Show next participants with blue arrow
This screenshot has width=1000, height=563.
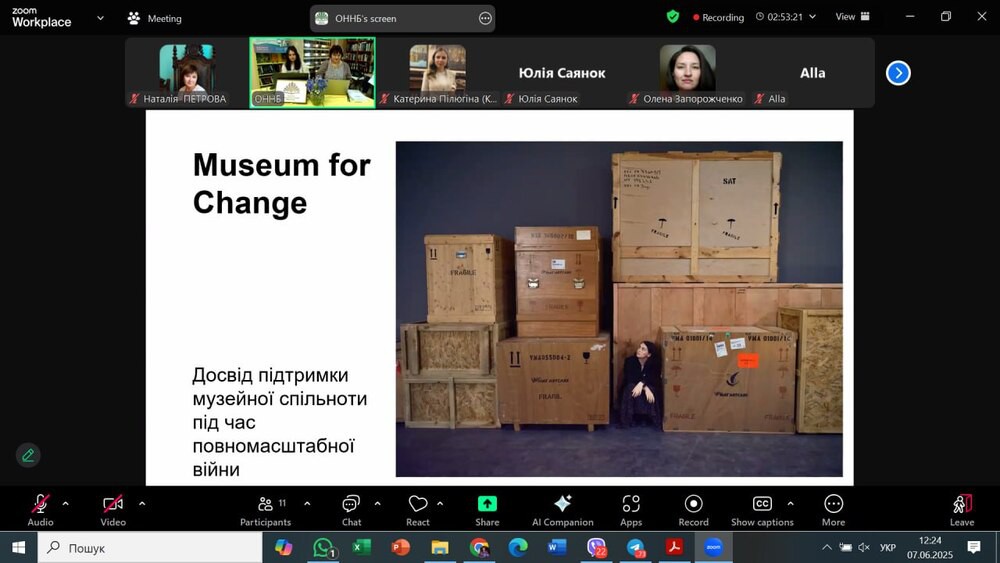click(898, 73)
